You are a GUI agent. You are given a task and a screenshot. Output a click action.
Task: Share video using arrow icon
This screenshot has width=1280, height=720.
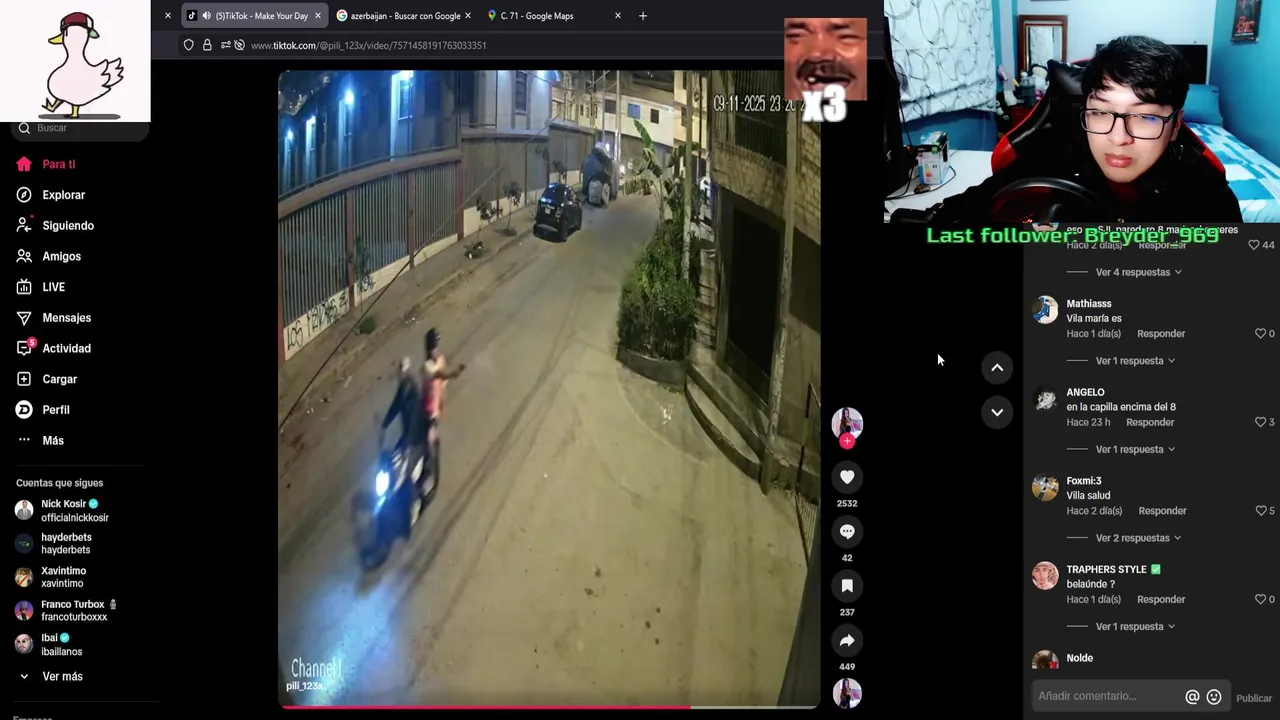(x=847, y=640)
